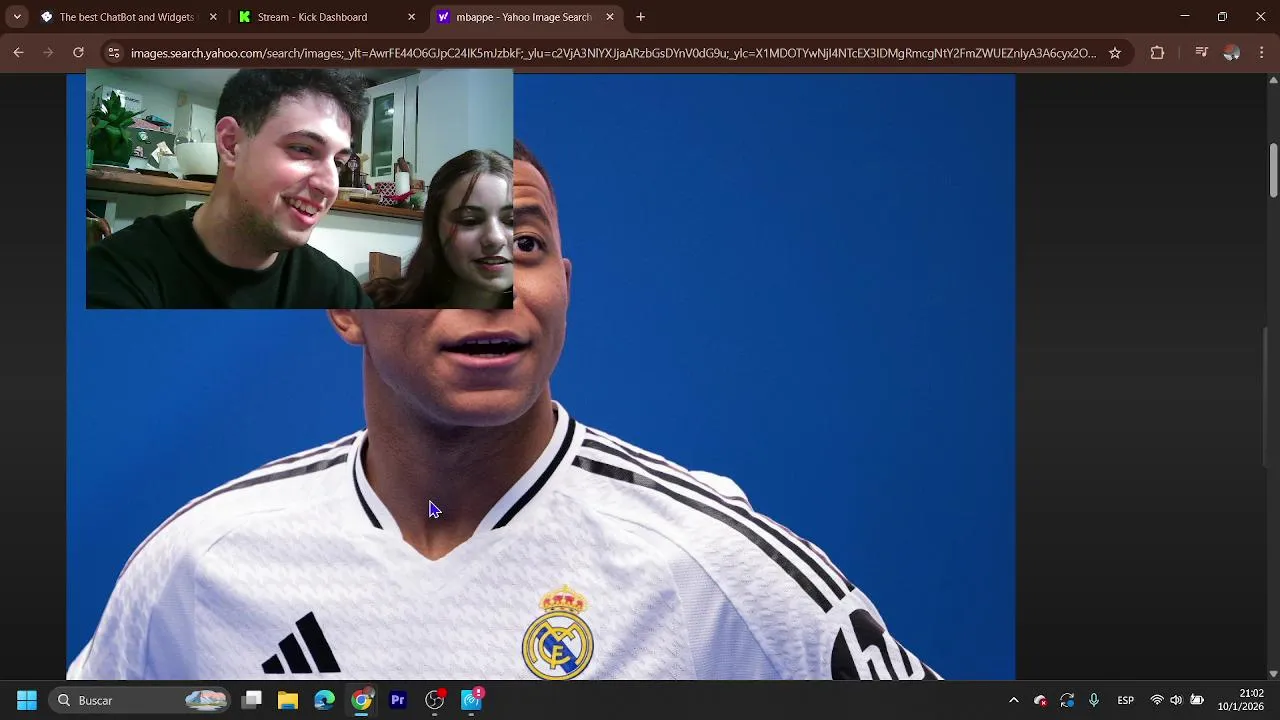Open the Chrome extensions puzzle icon

click(x=1157, y=53)
